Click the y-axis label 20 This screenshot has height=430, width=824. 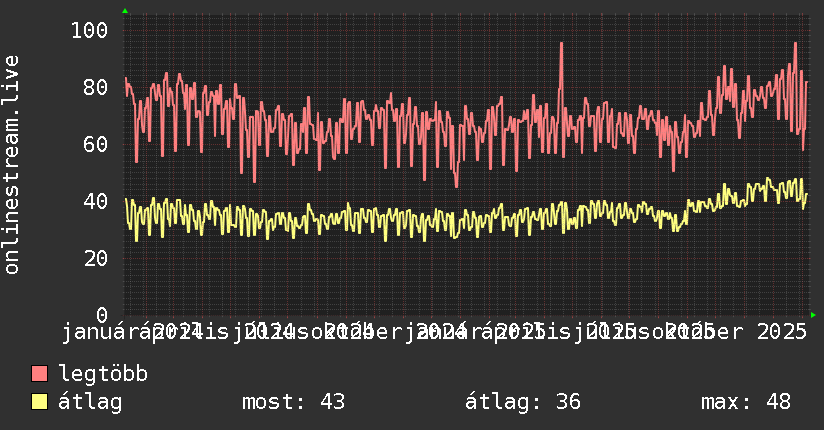[x=96, y=258]
